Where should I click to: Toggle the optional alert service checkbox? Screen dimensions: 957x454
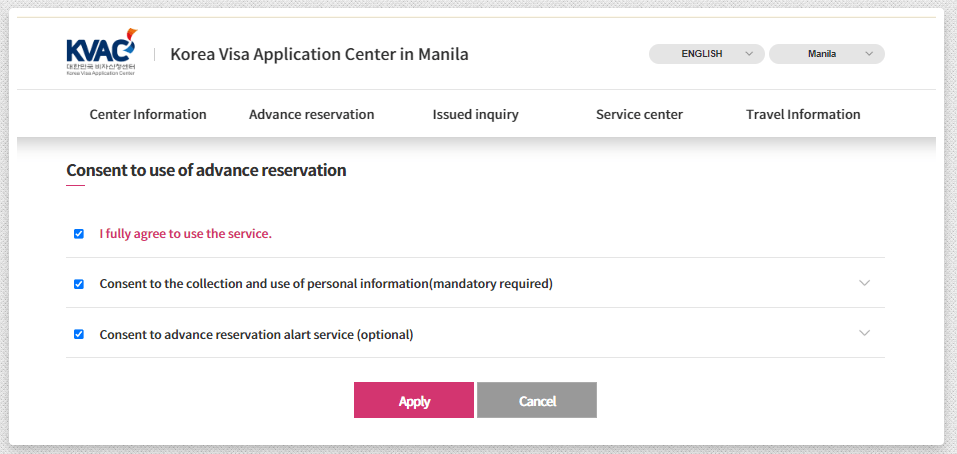coord(79,334)
